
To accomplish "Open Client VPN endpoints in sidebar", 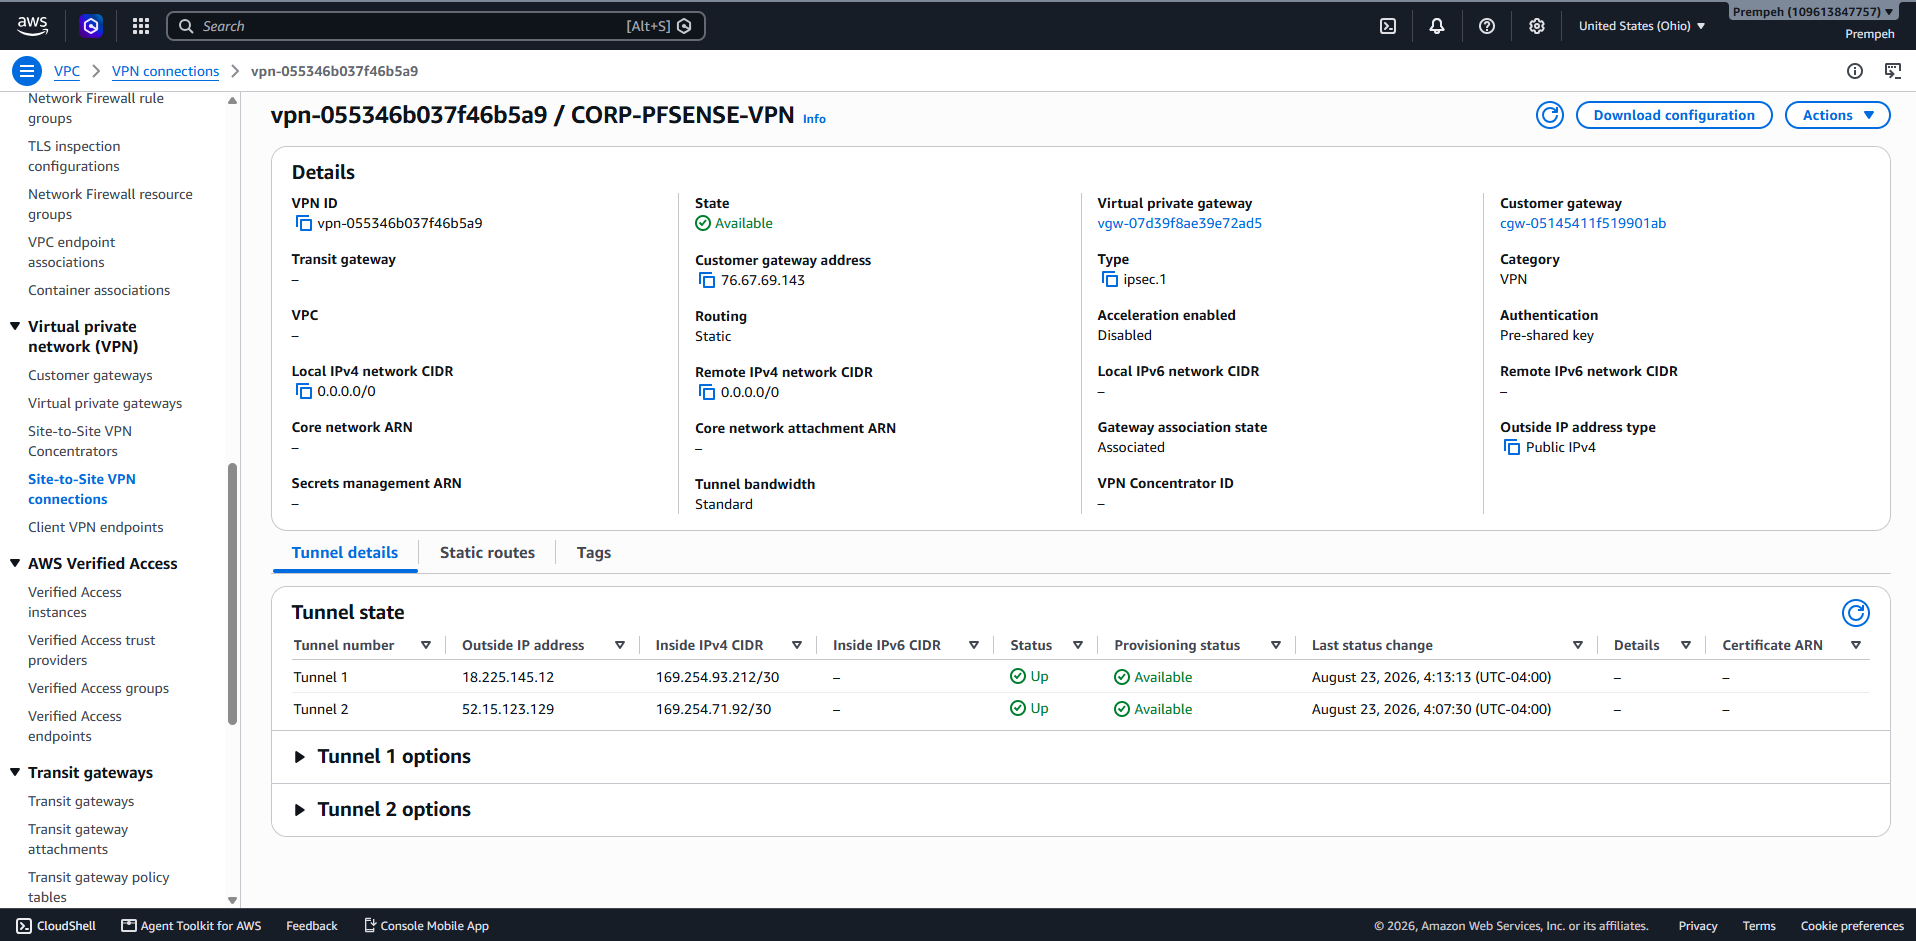I will point(95,527).
